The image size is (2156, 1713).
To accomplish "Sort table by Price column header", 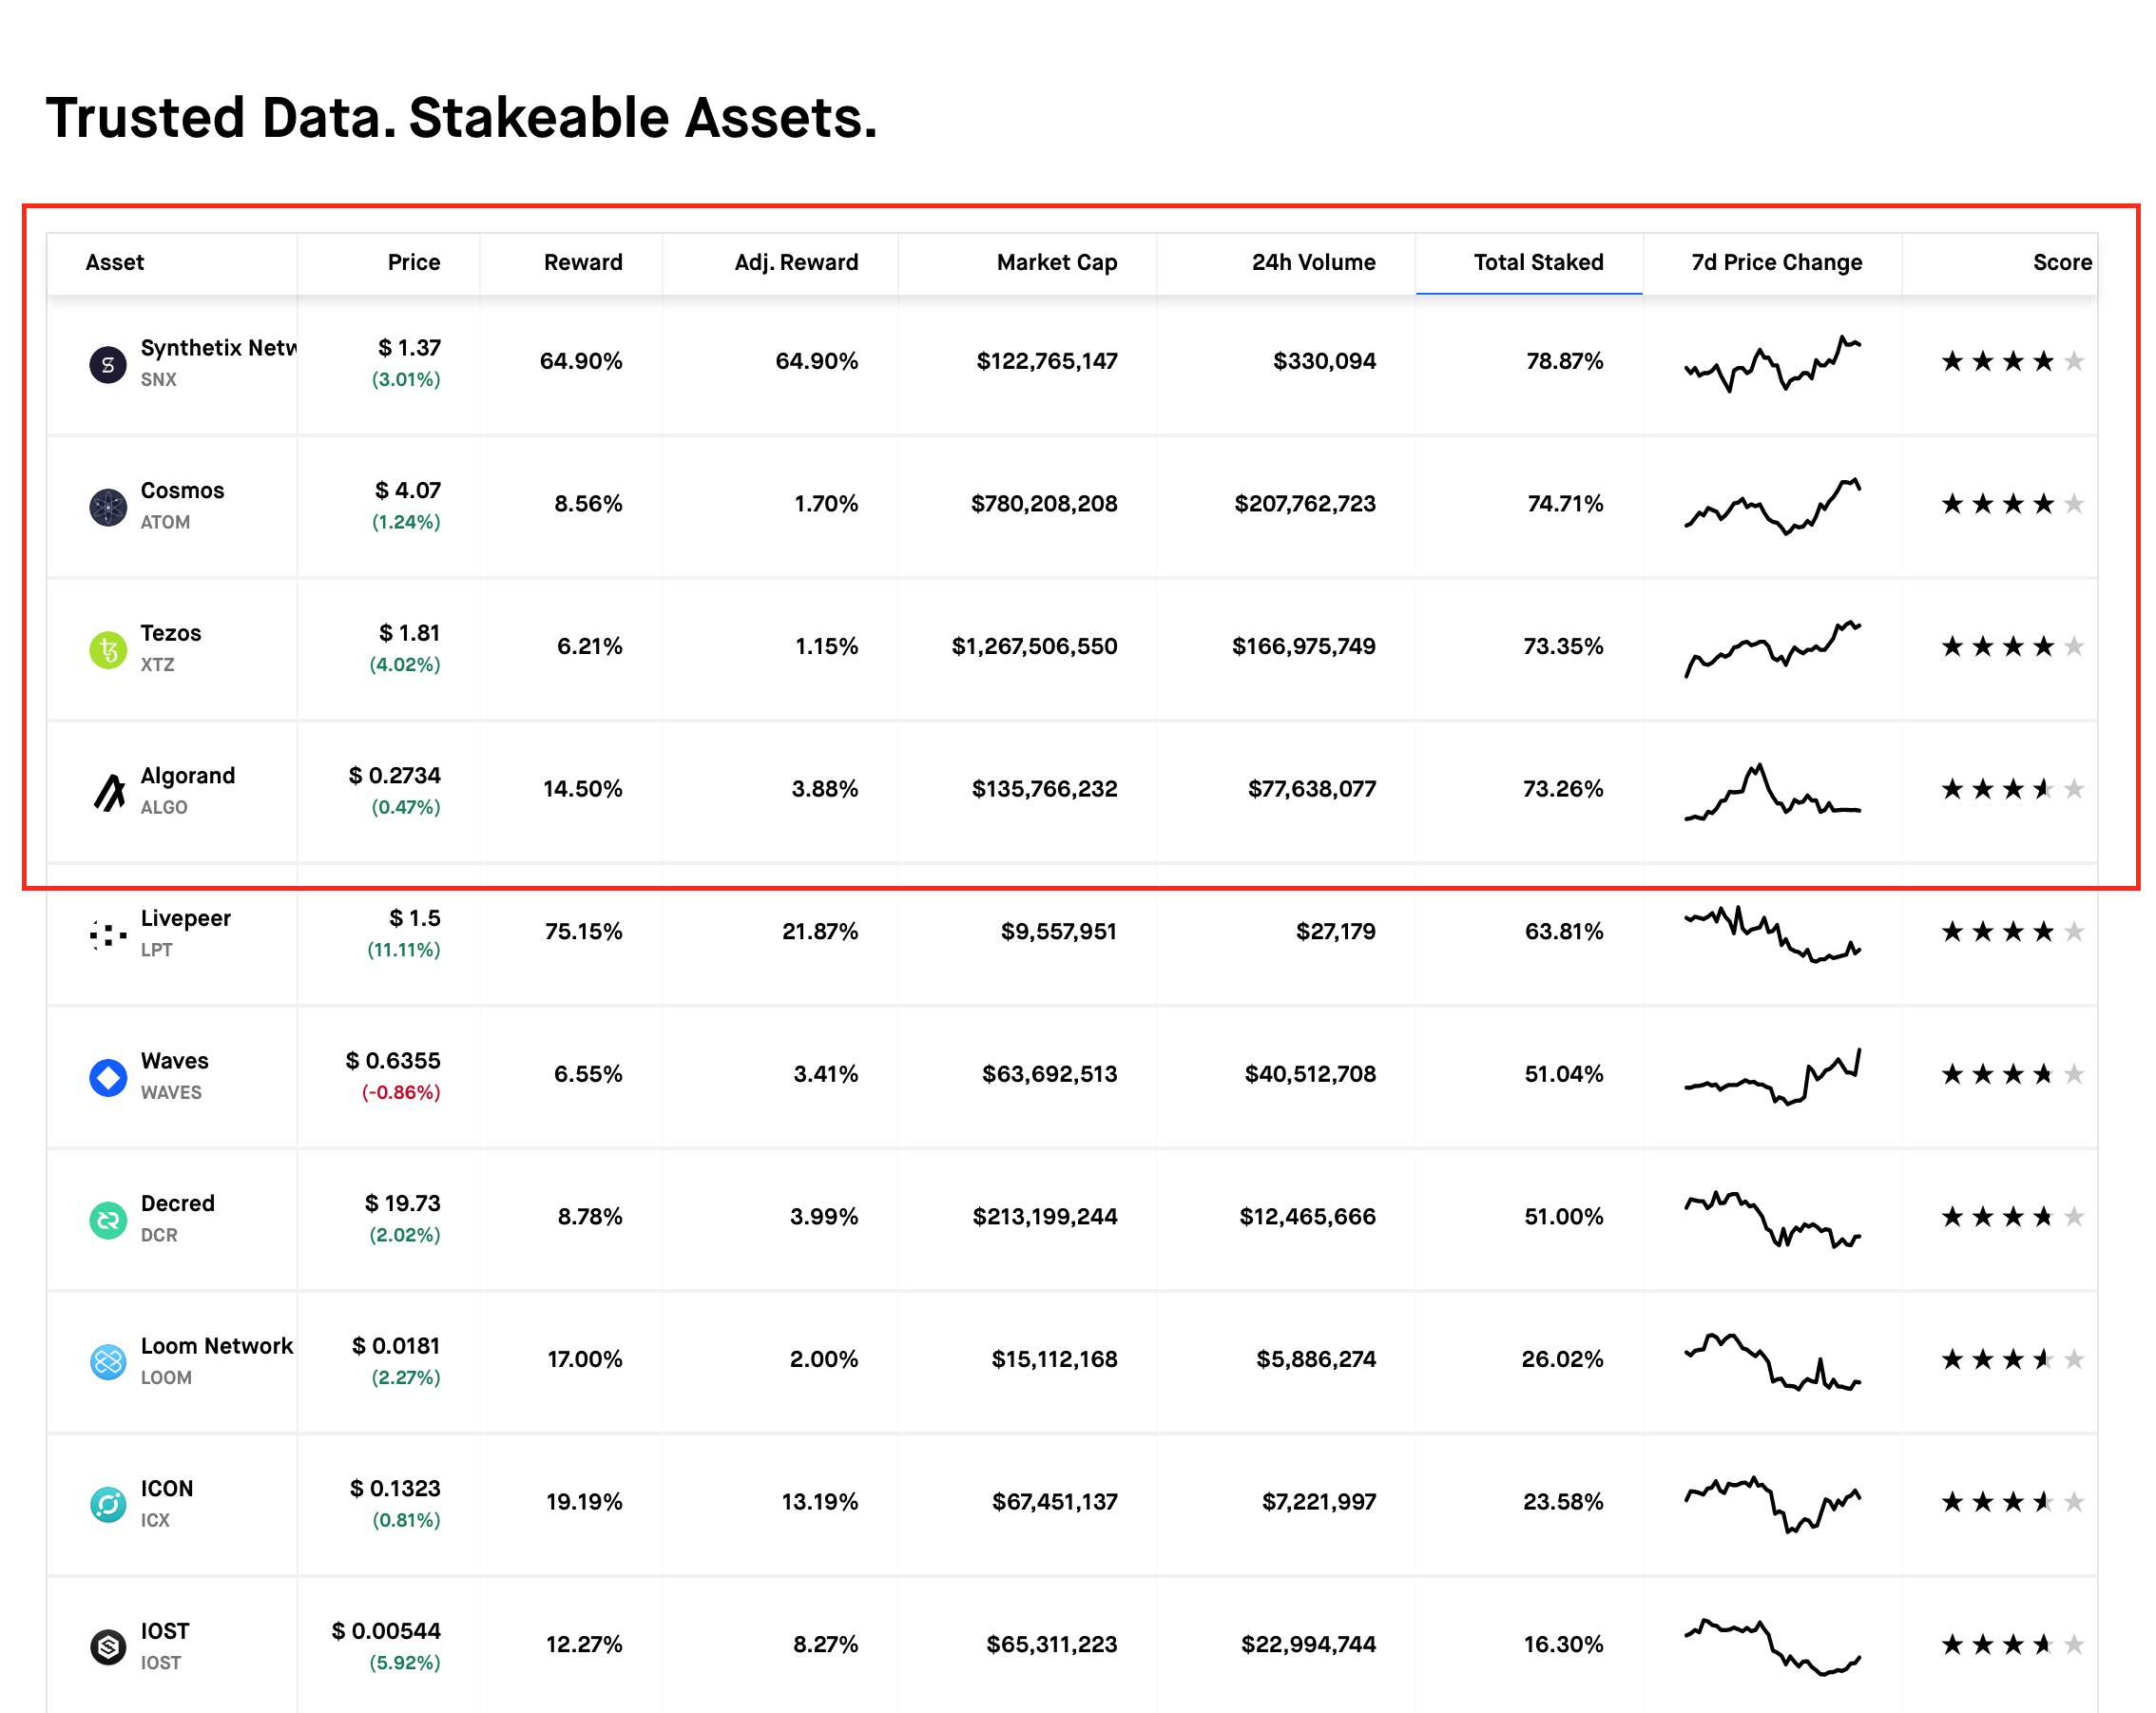I will pyautogui.click(x=414, y=262).
